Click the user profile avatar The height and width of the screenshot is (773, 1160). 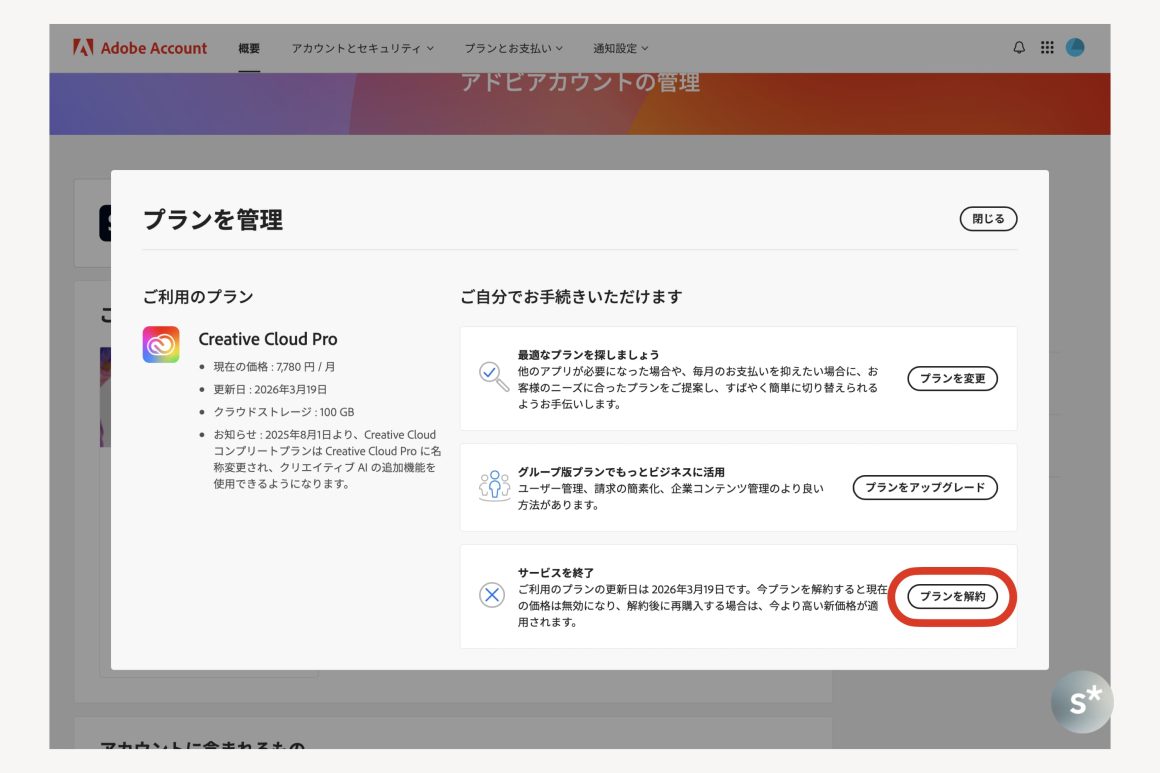pos(1075,48)
